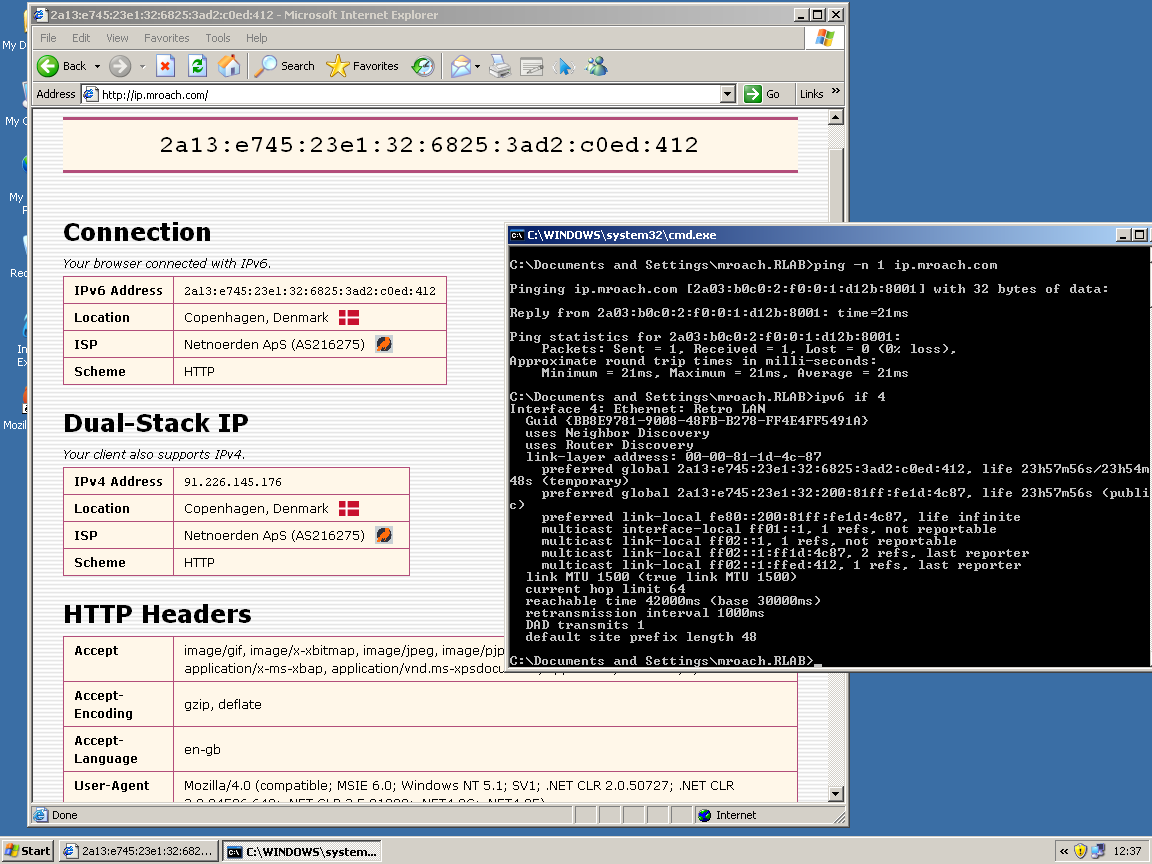The image size is (1152, 864).
Task: Click the taskbar clock showing 12:37
Action: pos(1127,851)
